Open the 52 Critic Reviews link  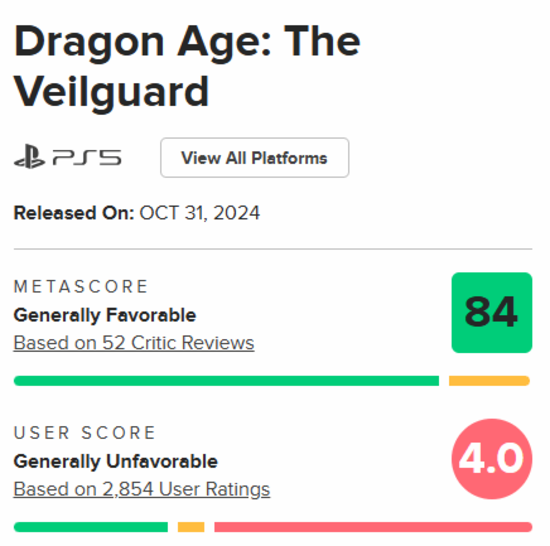134,343
